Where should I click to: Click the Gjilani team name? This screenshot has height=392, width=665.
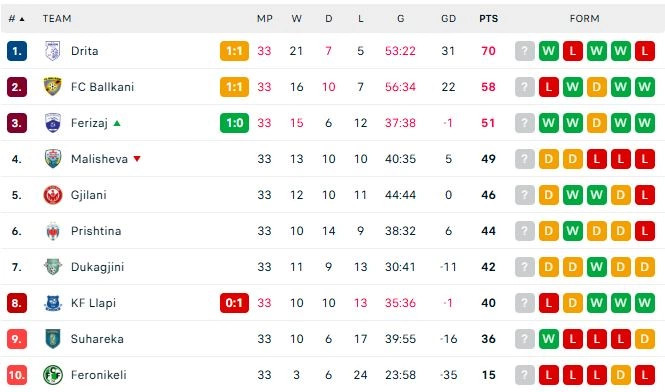(89, 195)
